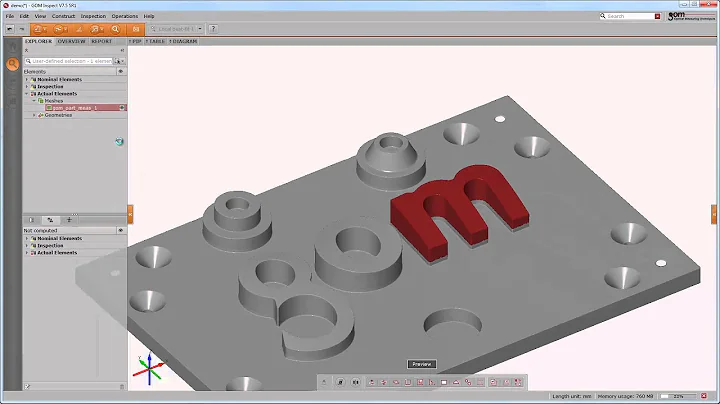Click the coordinate system axes gizmo
This screenshot has width=720, height=404.
149,369
